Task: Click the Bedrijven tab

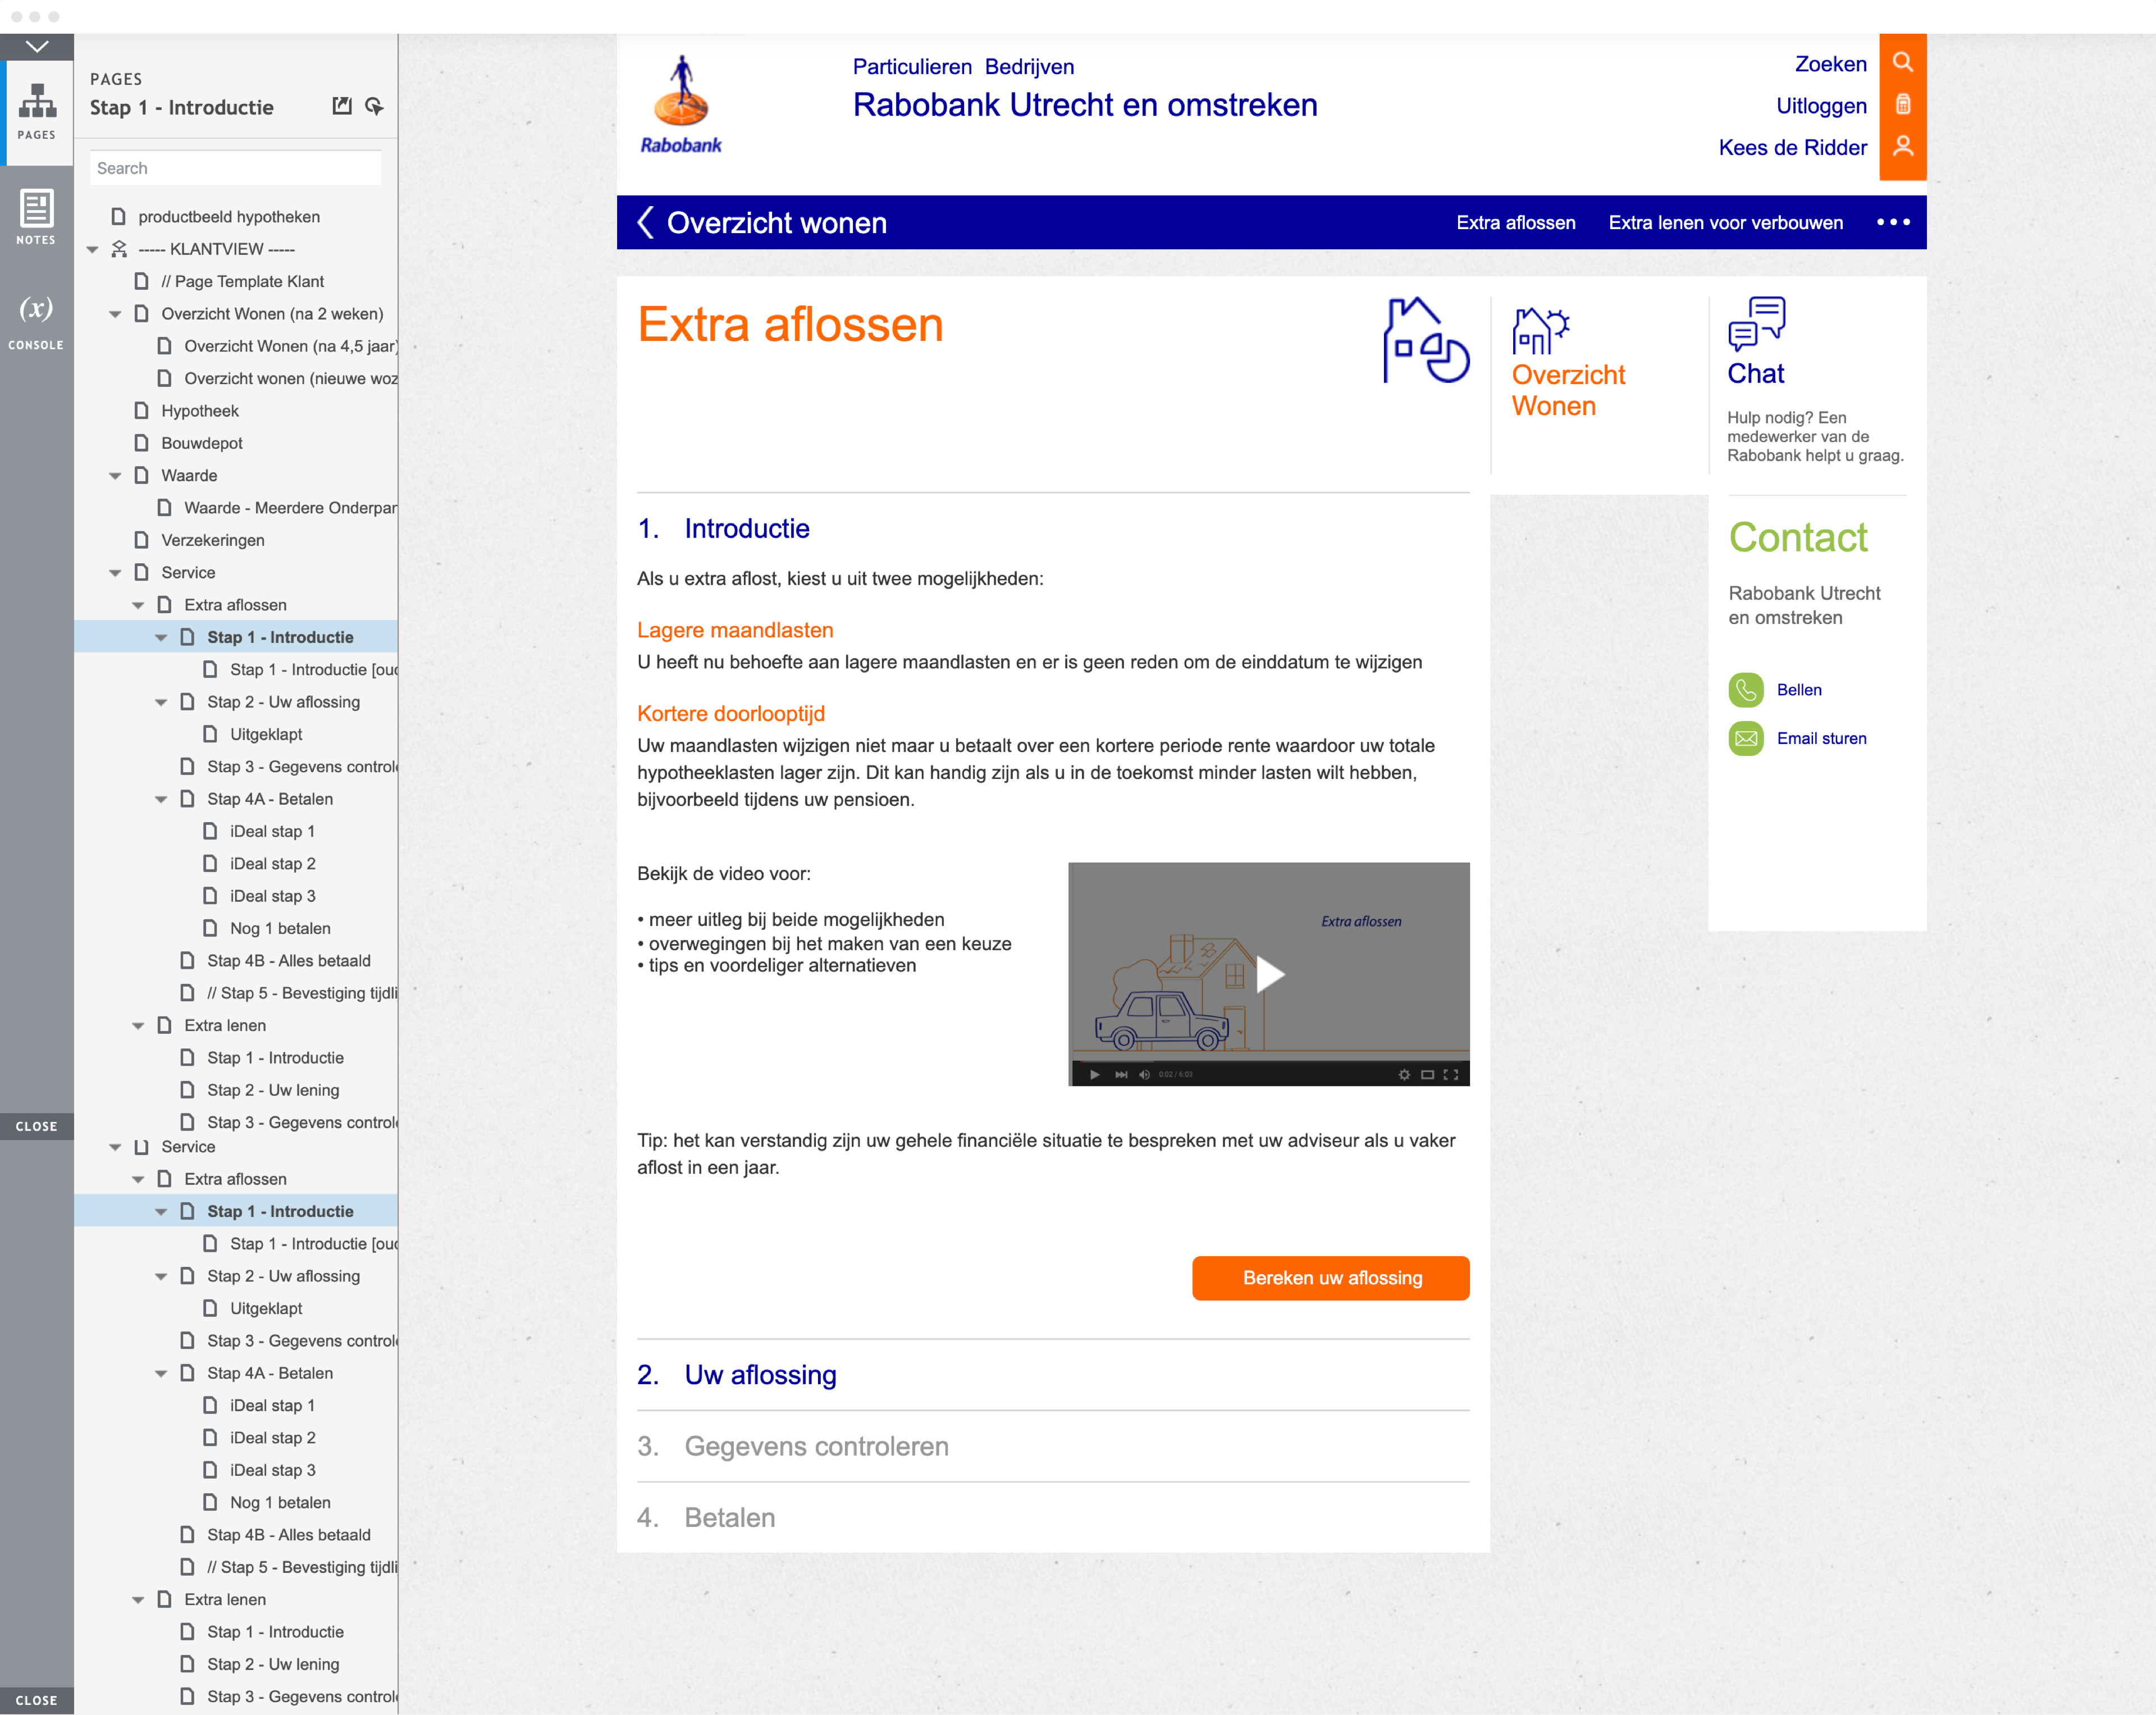Action: [x=1029, y=67]
